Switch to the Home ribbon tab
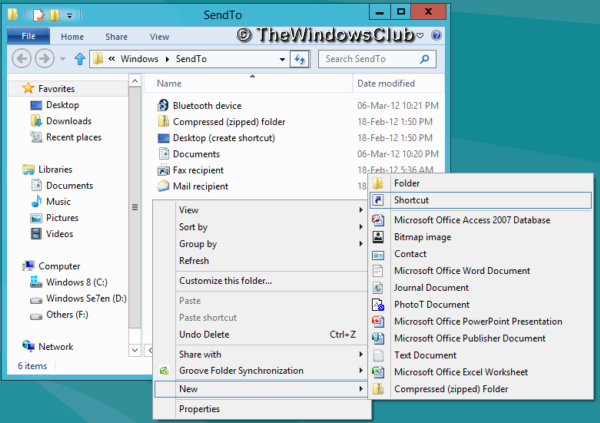Image resolution: width=600 pixels, height=423 pixels. (x=72, y=37)
